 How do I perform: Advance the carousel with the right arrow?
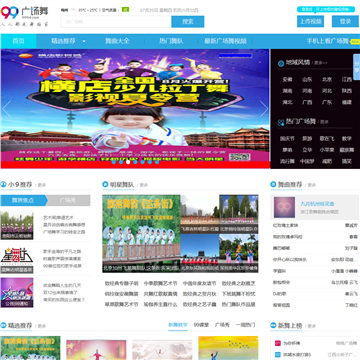[264, 109]
